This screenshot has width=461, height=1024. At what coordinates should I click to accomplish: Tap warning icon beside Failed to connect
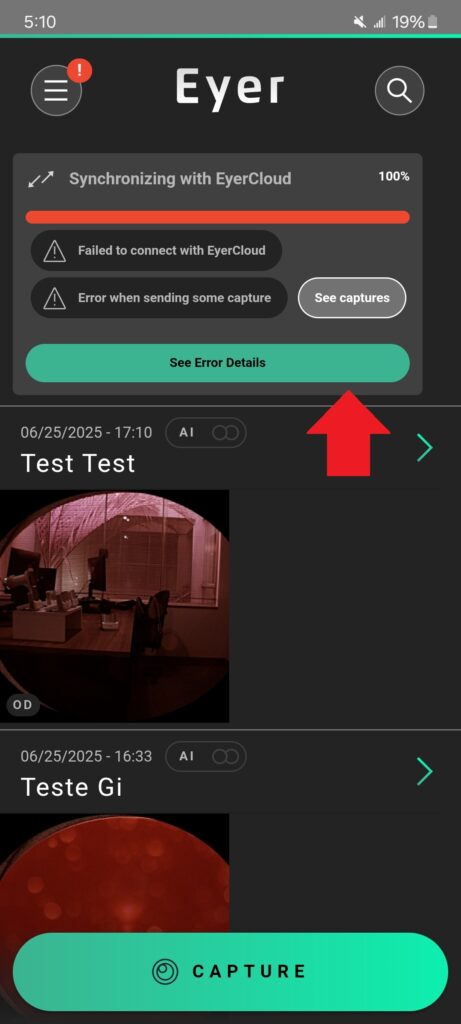54,250
